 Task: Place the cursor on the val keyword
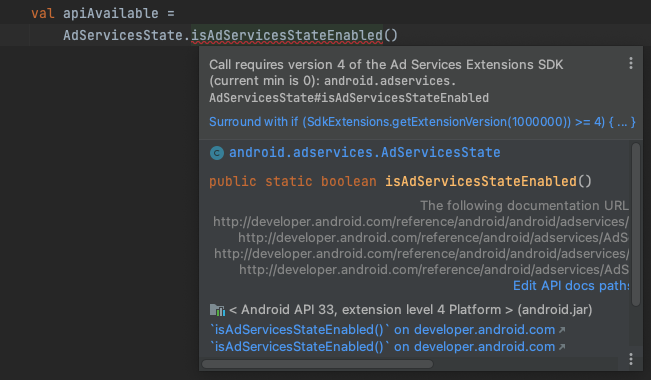point(43,13)
